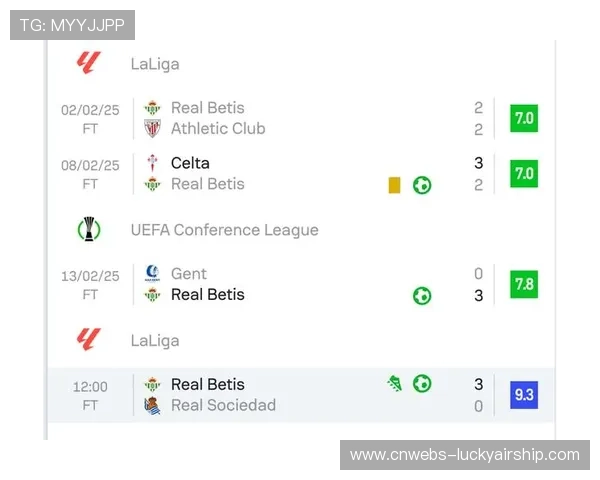Click goal ball icon in Gent match

(422, 295)
